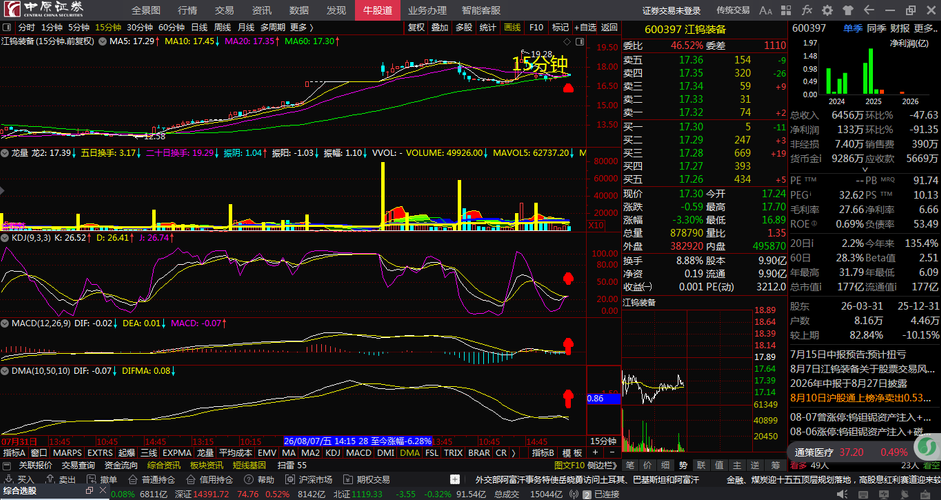Click the blue 0.86 price marker

tap(603, 399)
